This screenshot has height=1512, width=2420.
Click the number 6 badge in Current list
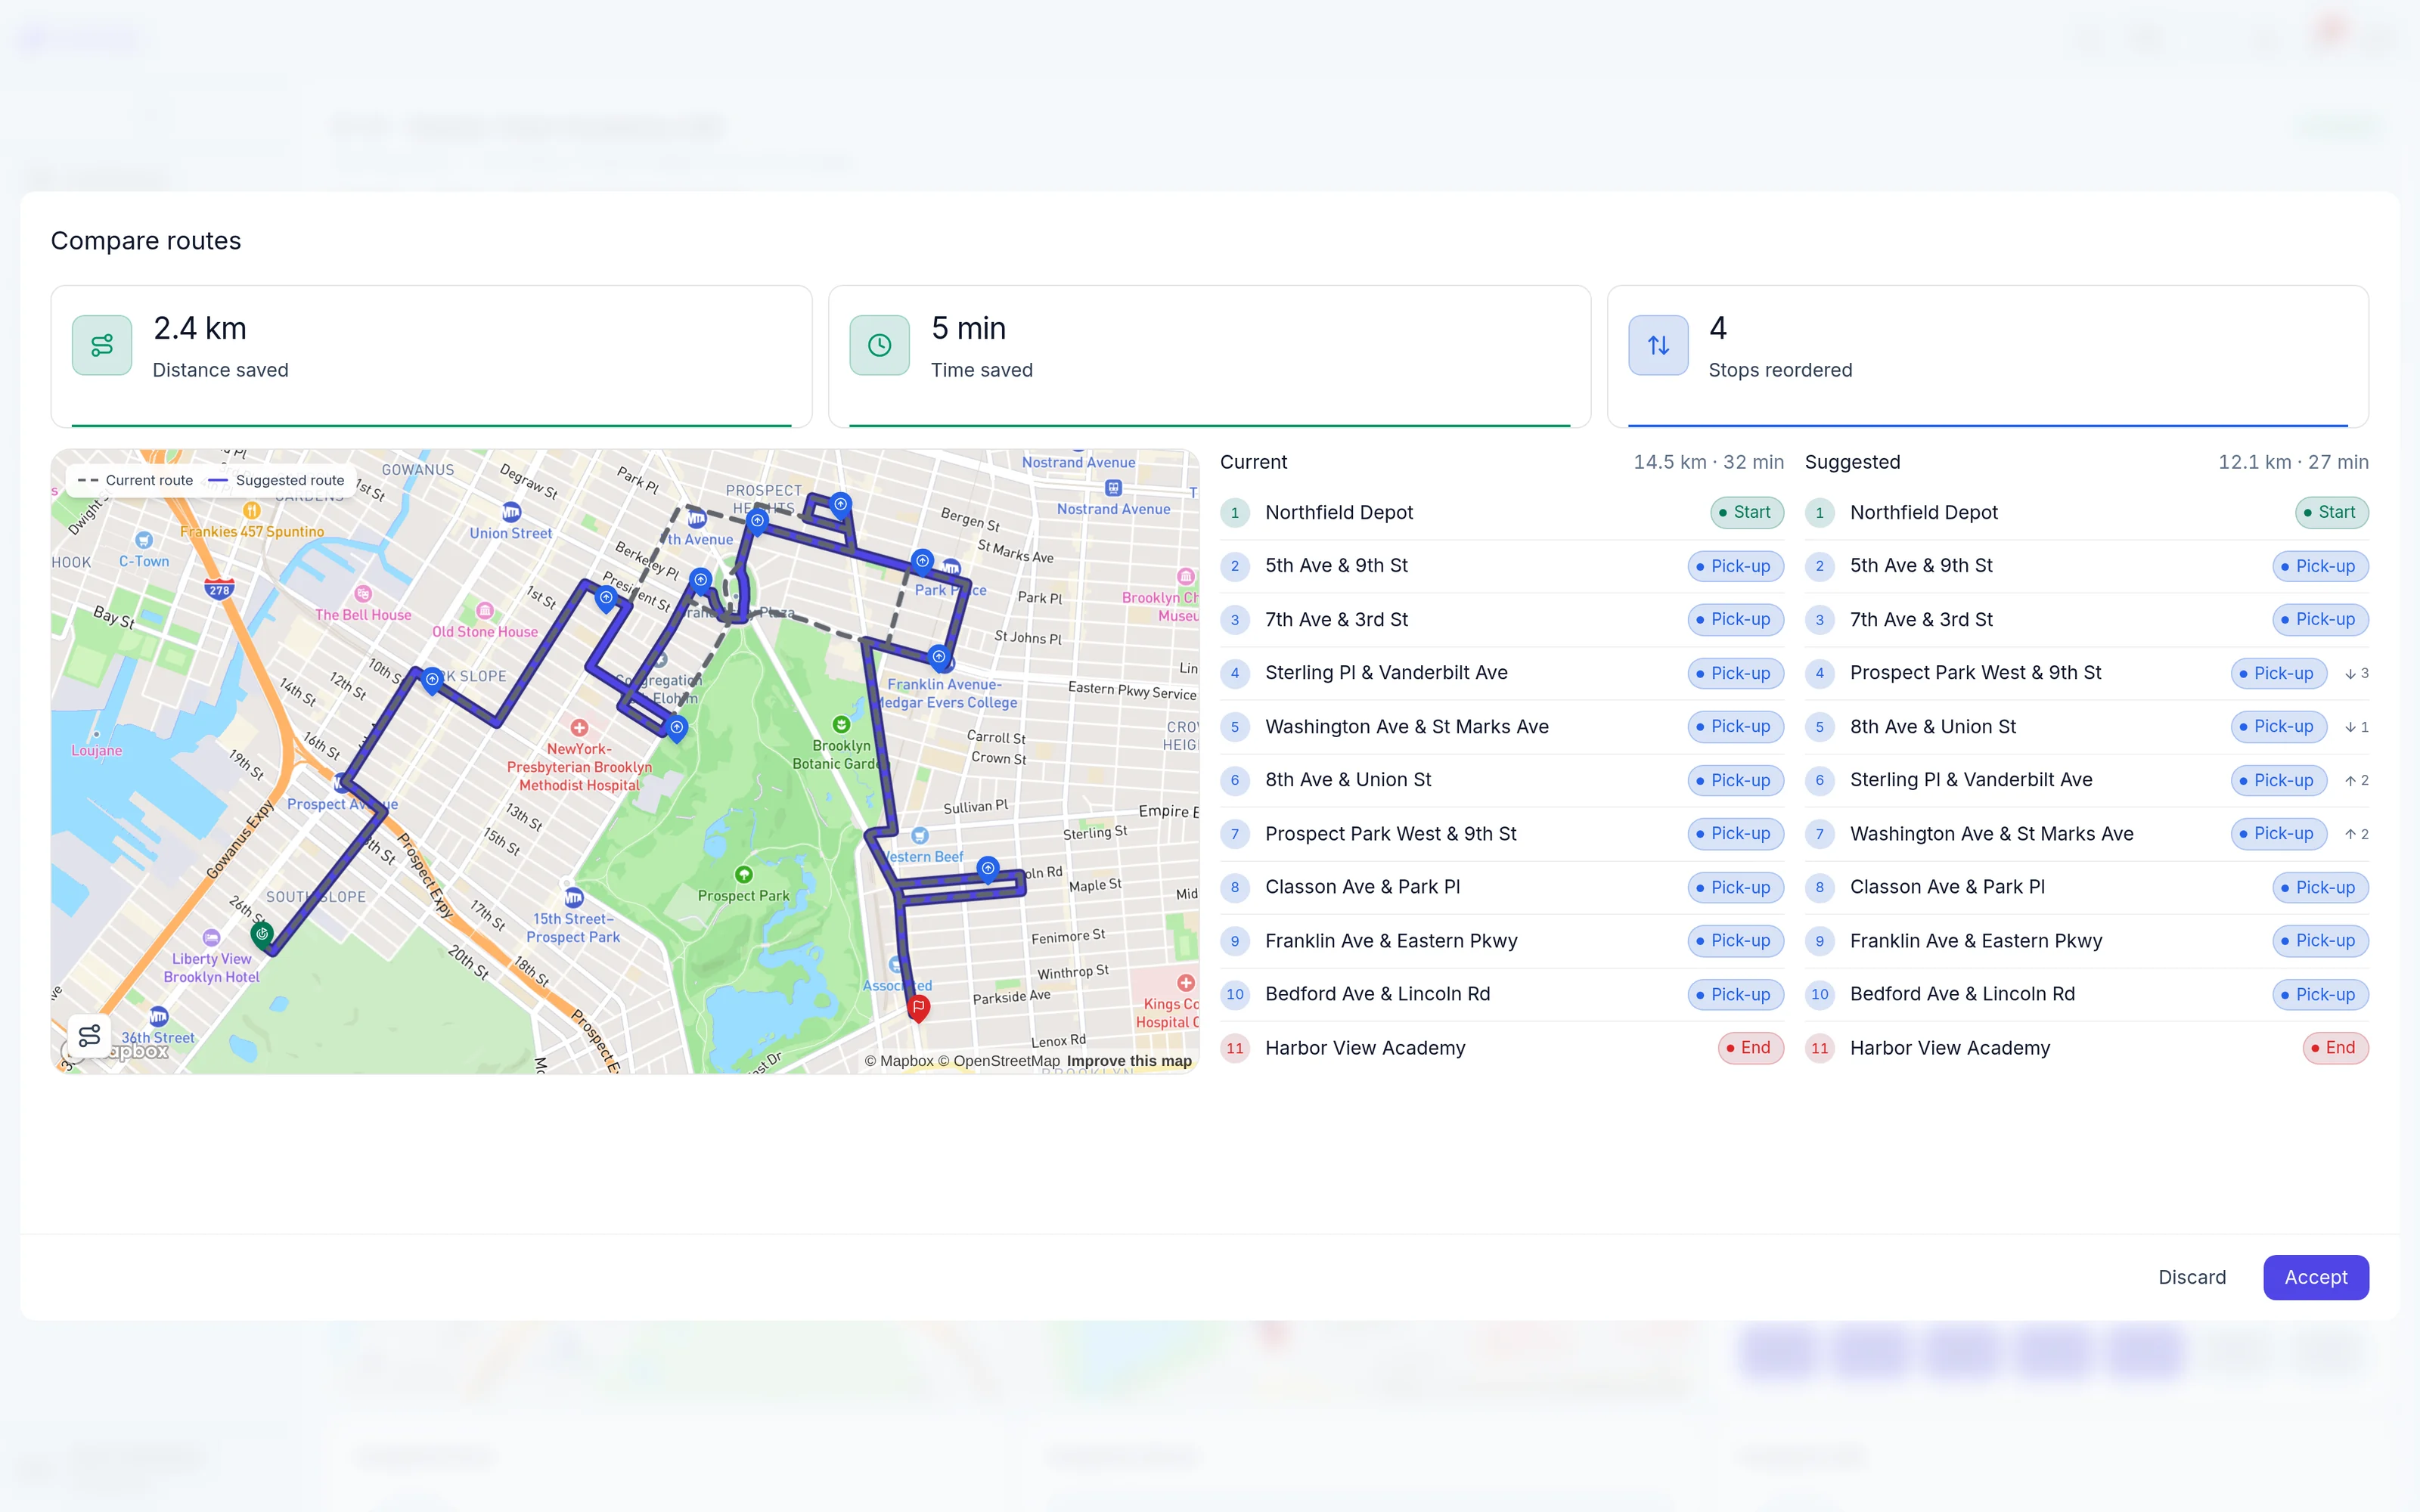(x=1235, y=780)
